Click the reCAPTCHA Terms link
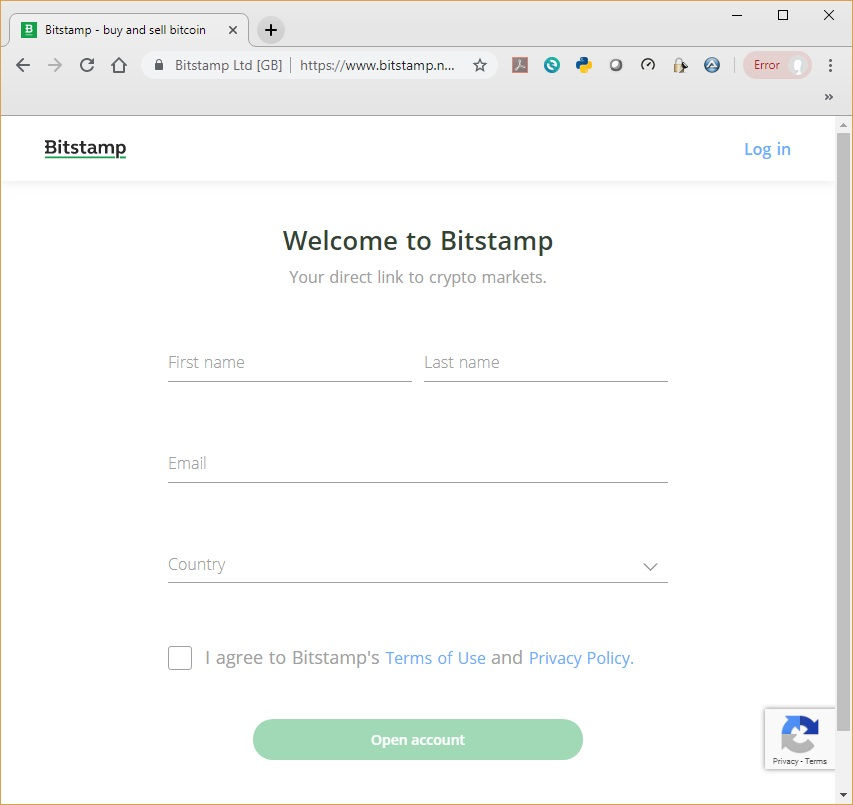The width and height of the screenshot is (853, 805). coord(815,761)
